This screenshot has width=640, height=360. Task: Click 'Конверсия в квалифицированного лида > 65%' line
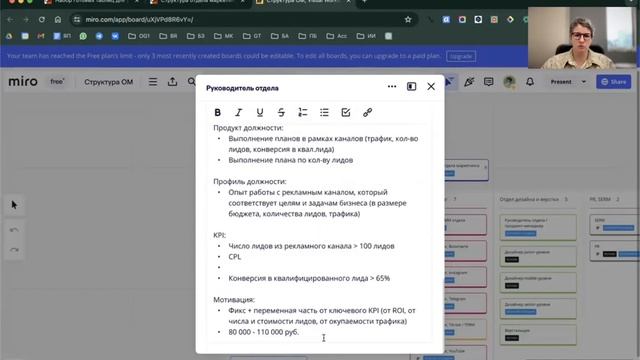[x=309, y=278]
